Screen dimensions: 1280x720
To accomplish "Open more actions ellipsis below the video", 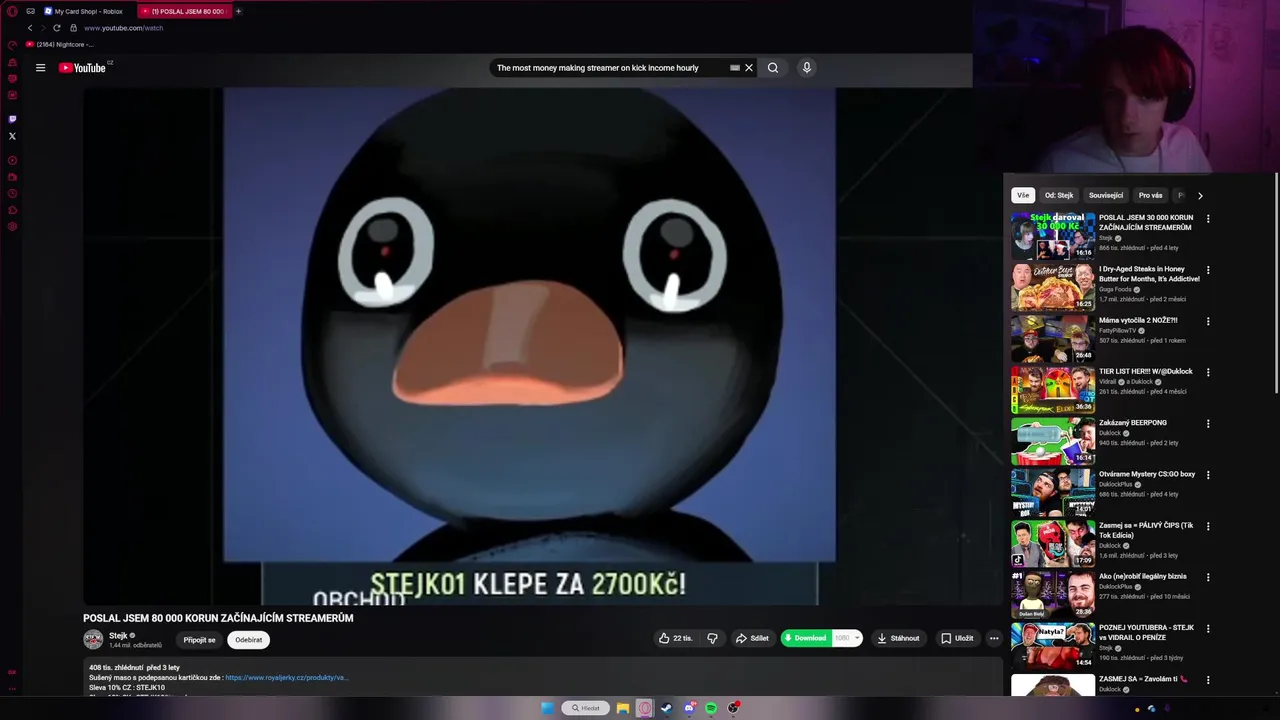I will pos(994,638).
